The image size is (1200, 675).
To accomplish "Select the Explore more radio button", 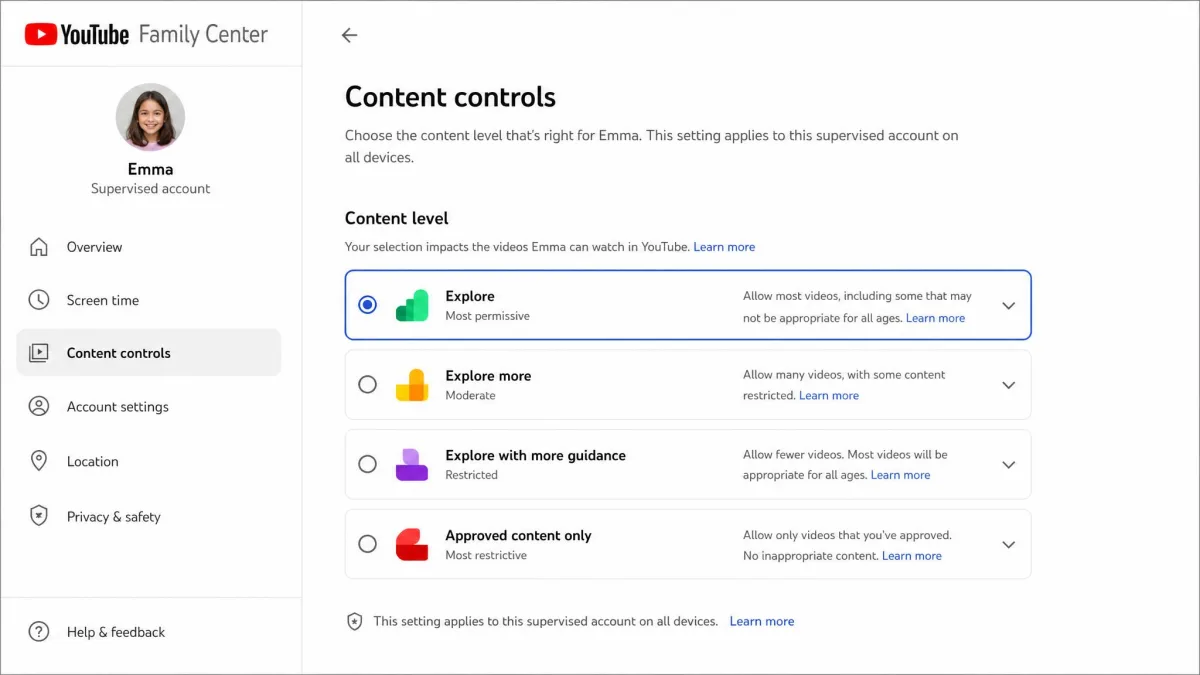I will tap(367, 384).
